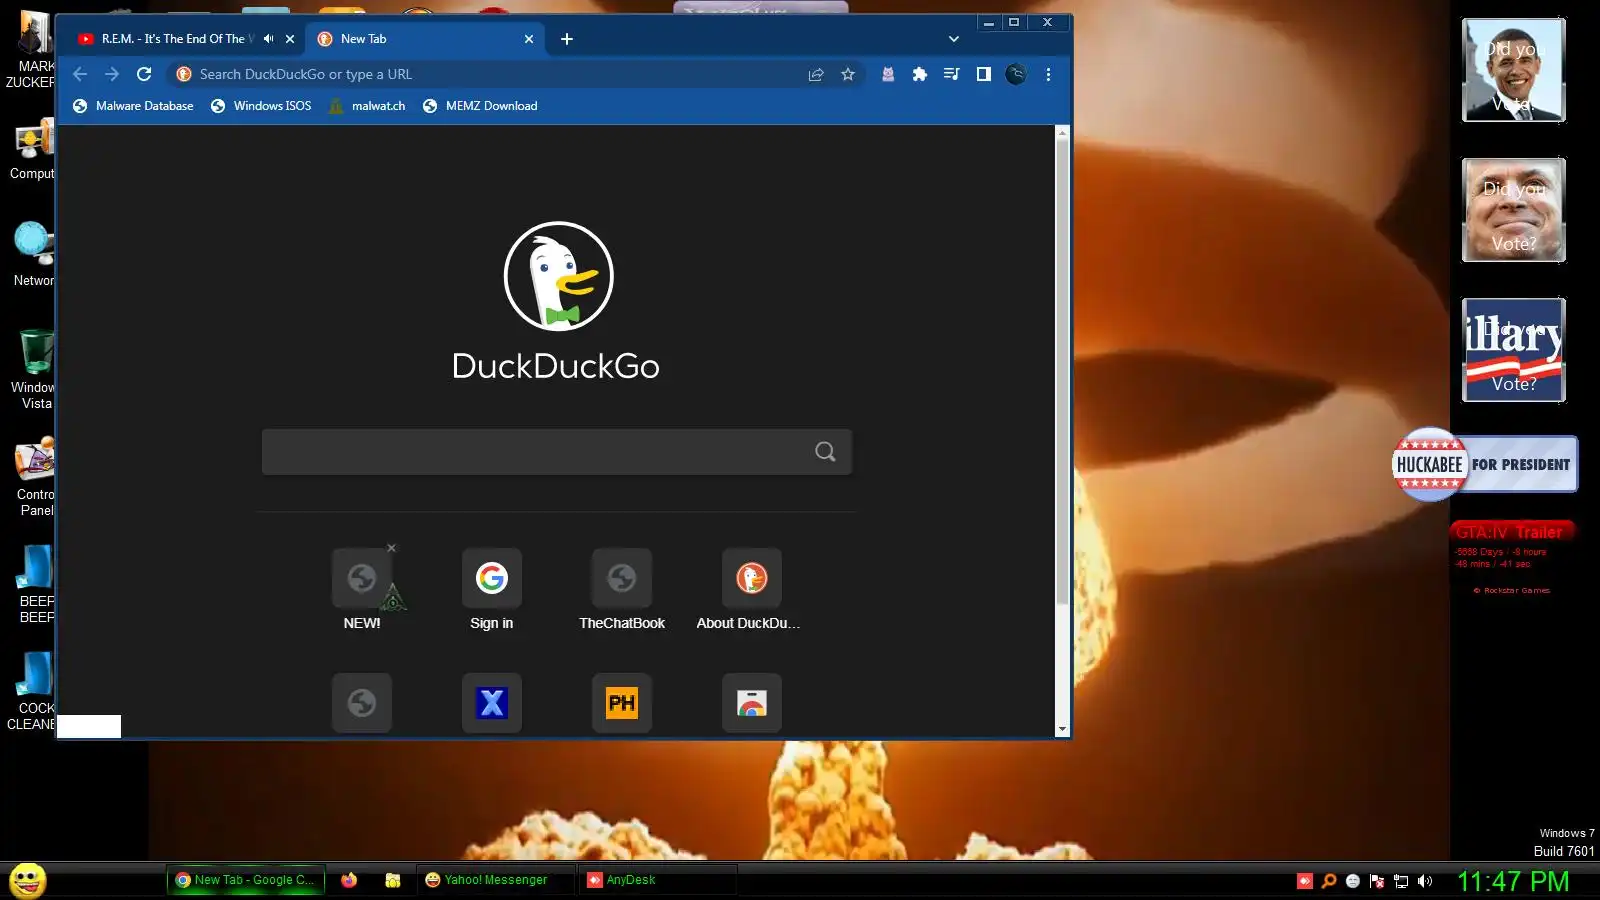The height and width of the screenshot is (900, 1600).
Task: Select the New Tab tab
Action: pos(424,39)
